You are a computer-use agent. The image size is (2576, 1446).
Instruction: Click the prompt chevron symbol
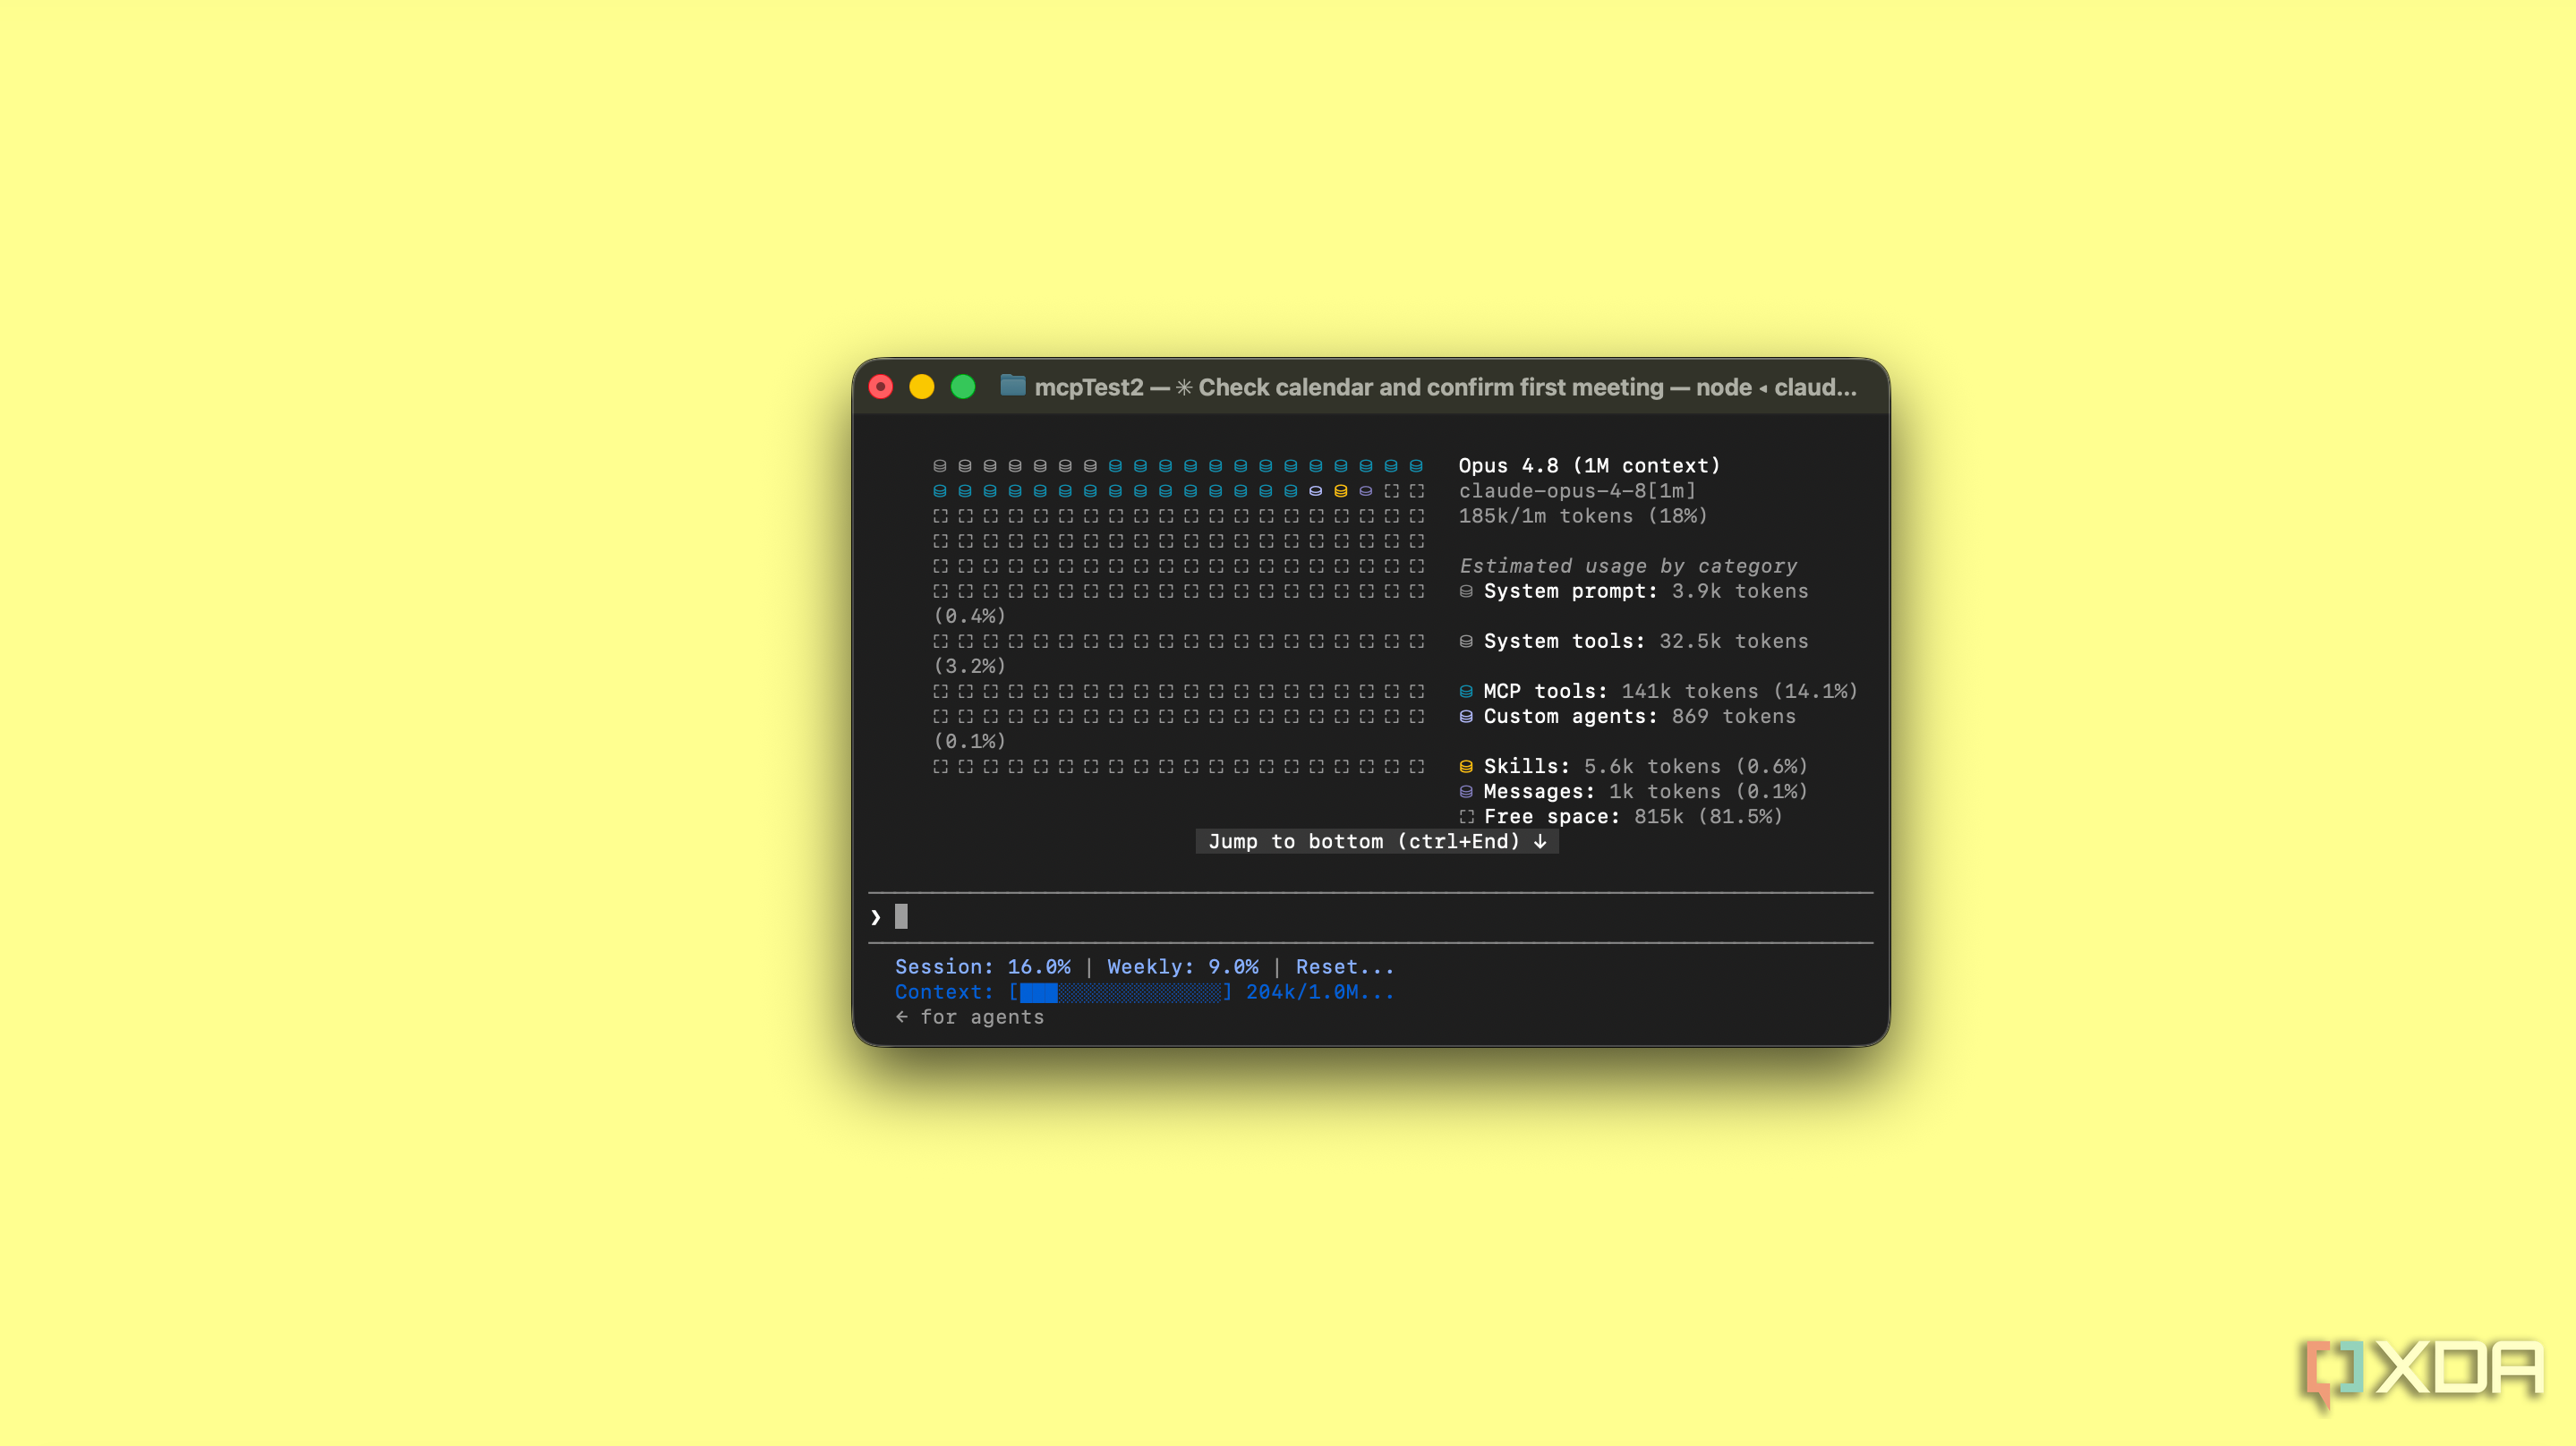[x=876, y=917]
